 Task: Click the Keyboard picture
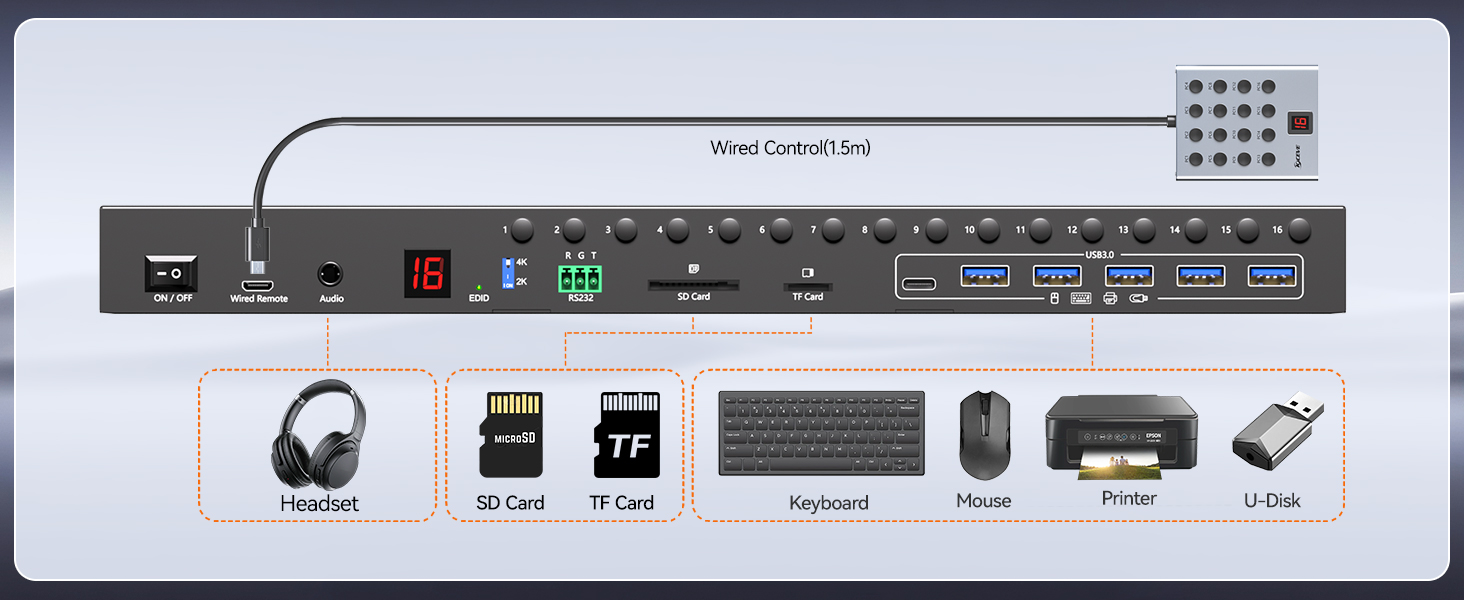822,433
